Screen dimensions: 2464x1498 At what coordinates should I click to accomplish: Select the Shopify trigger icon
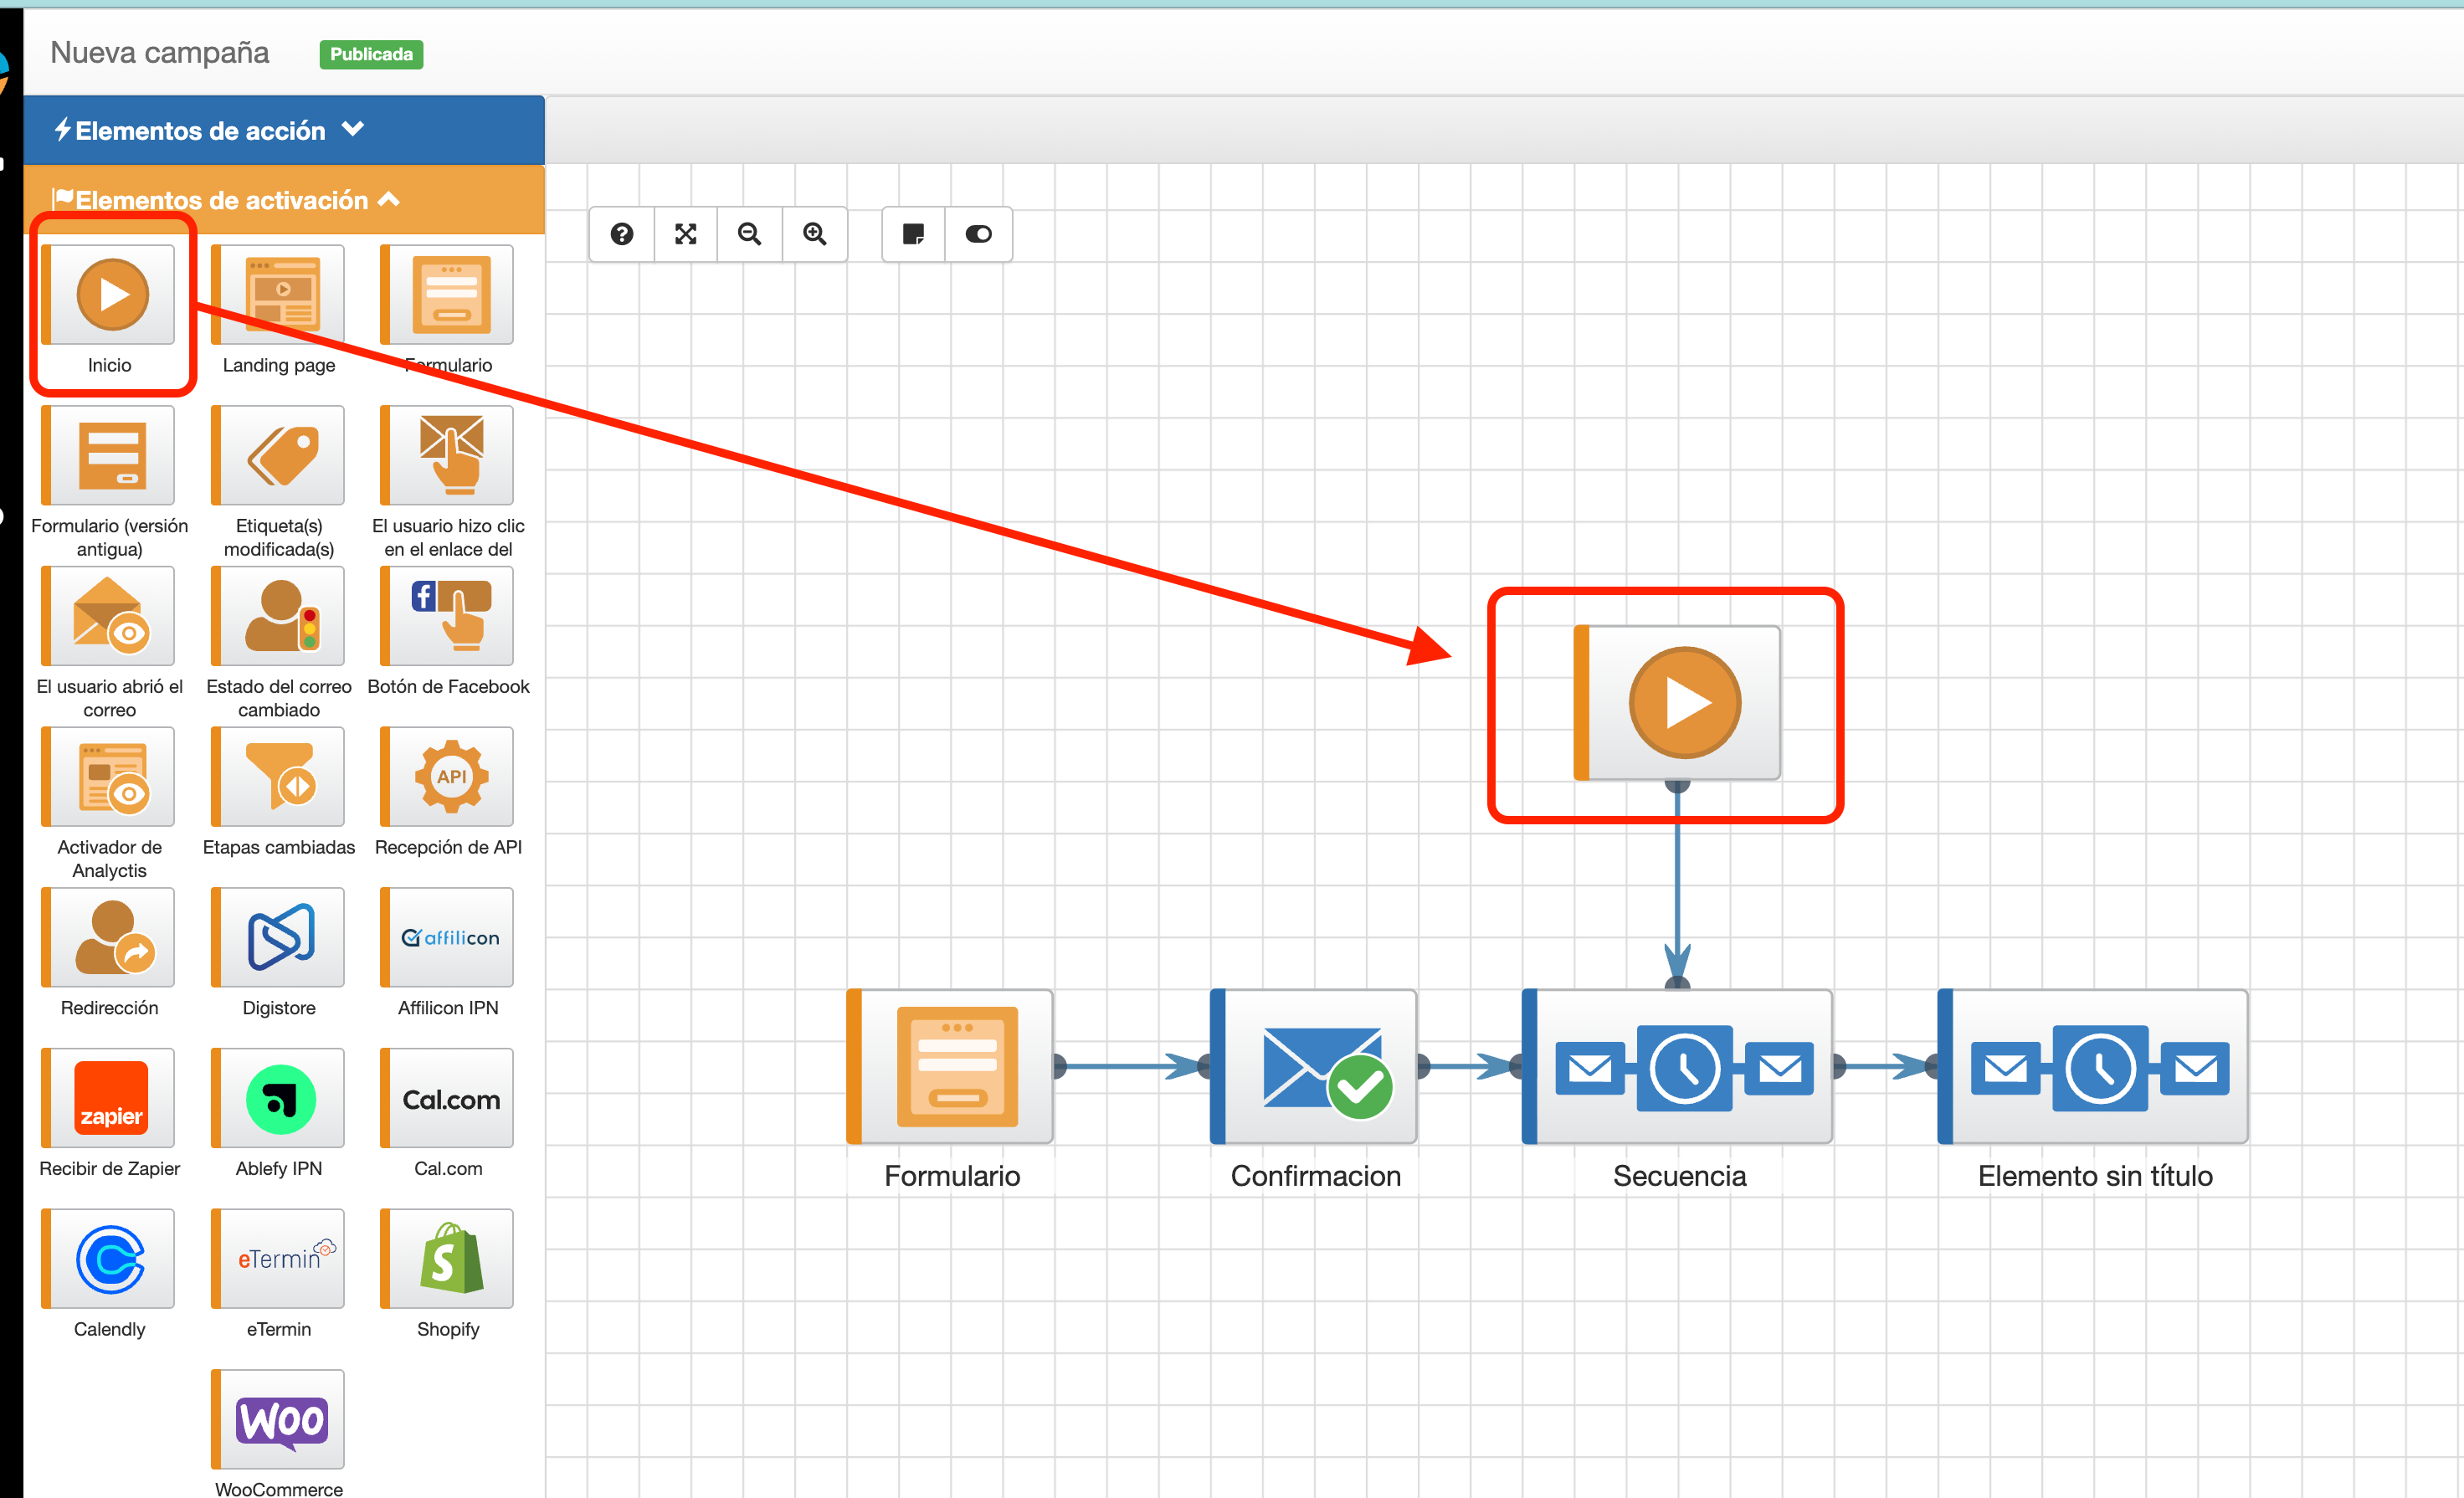pos(451,1259)
